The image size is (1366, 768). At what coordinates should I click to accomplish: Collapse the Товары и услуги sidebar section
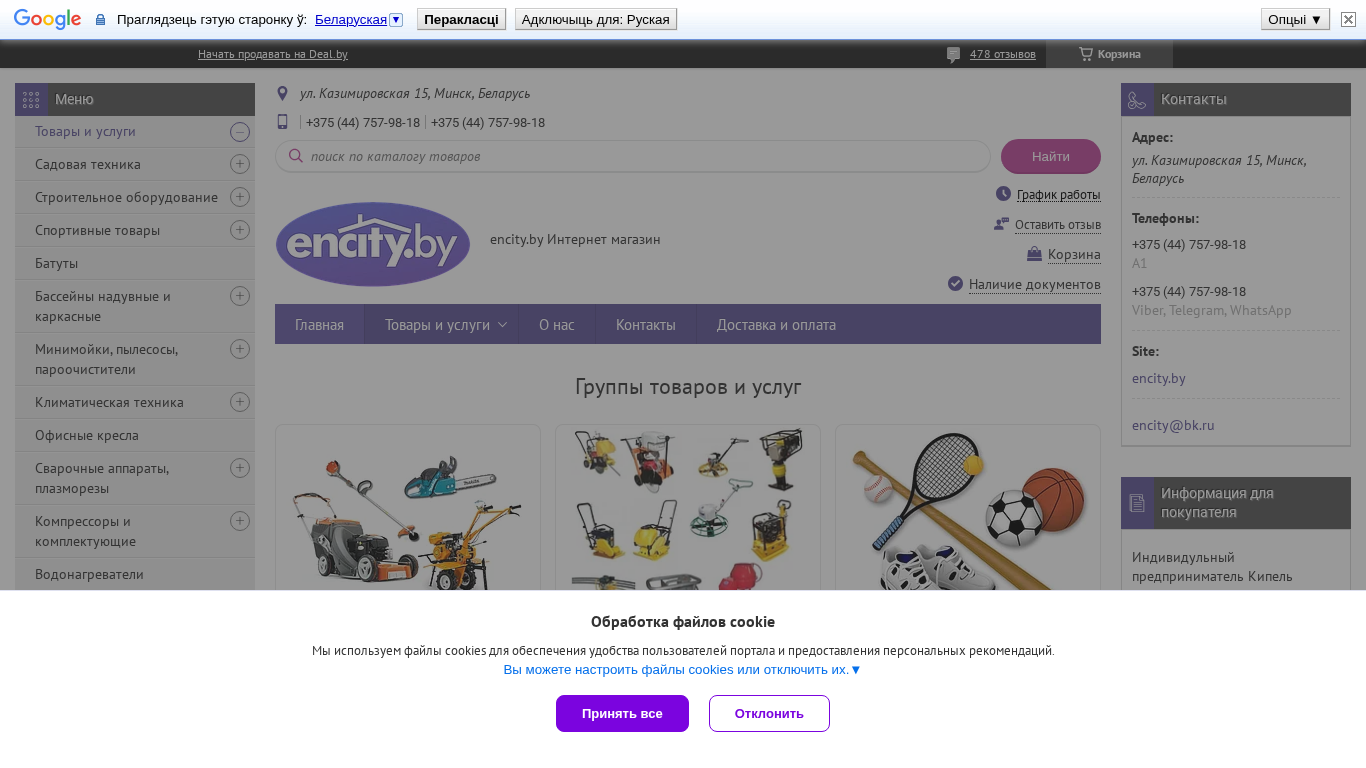coord(240,132)
